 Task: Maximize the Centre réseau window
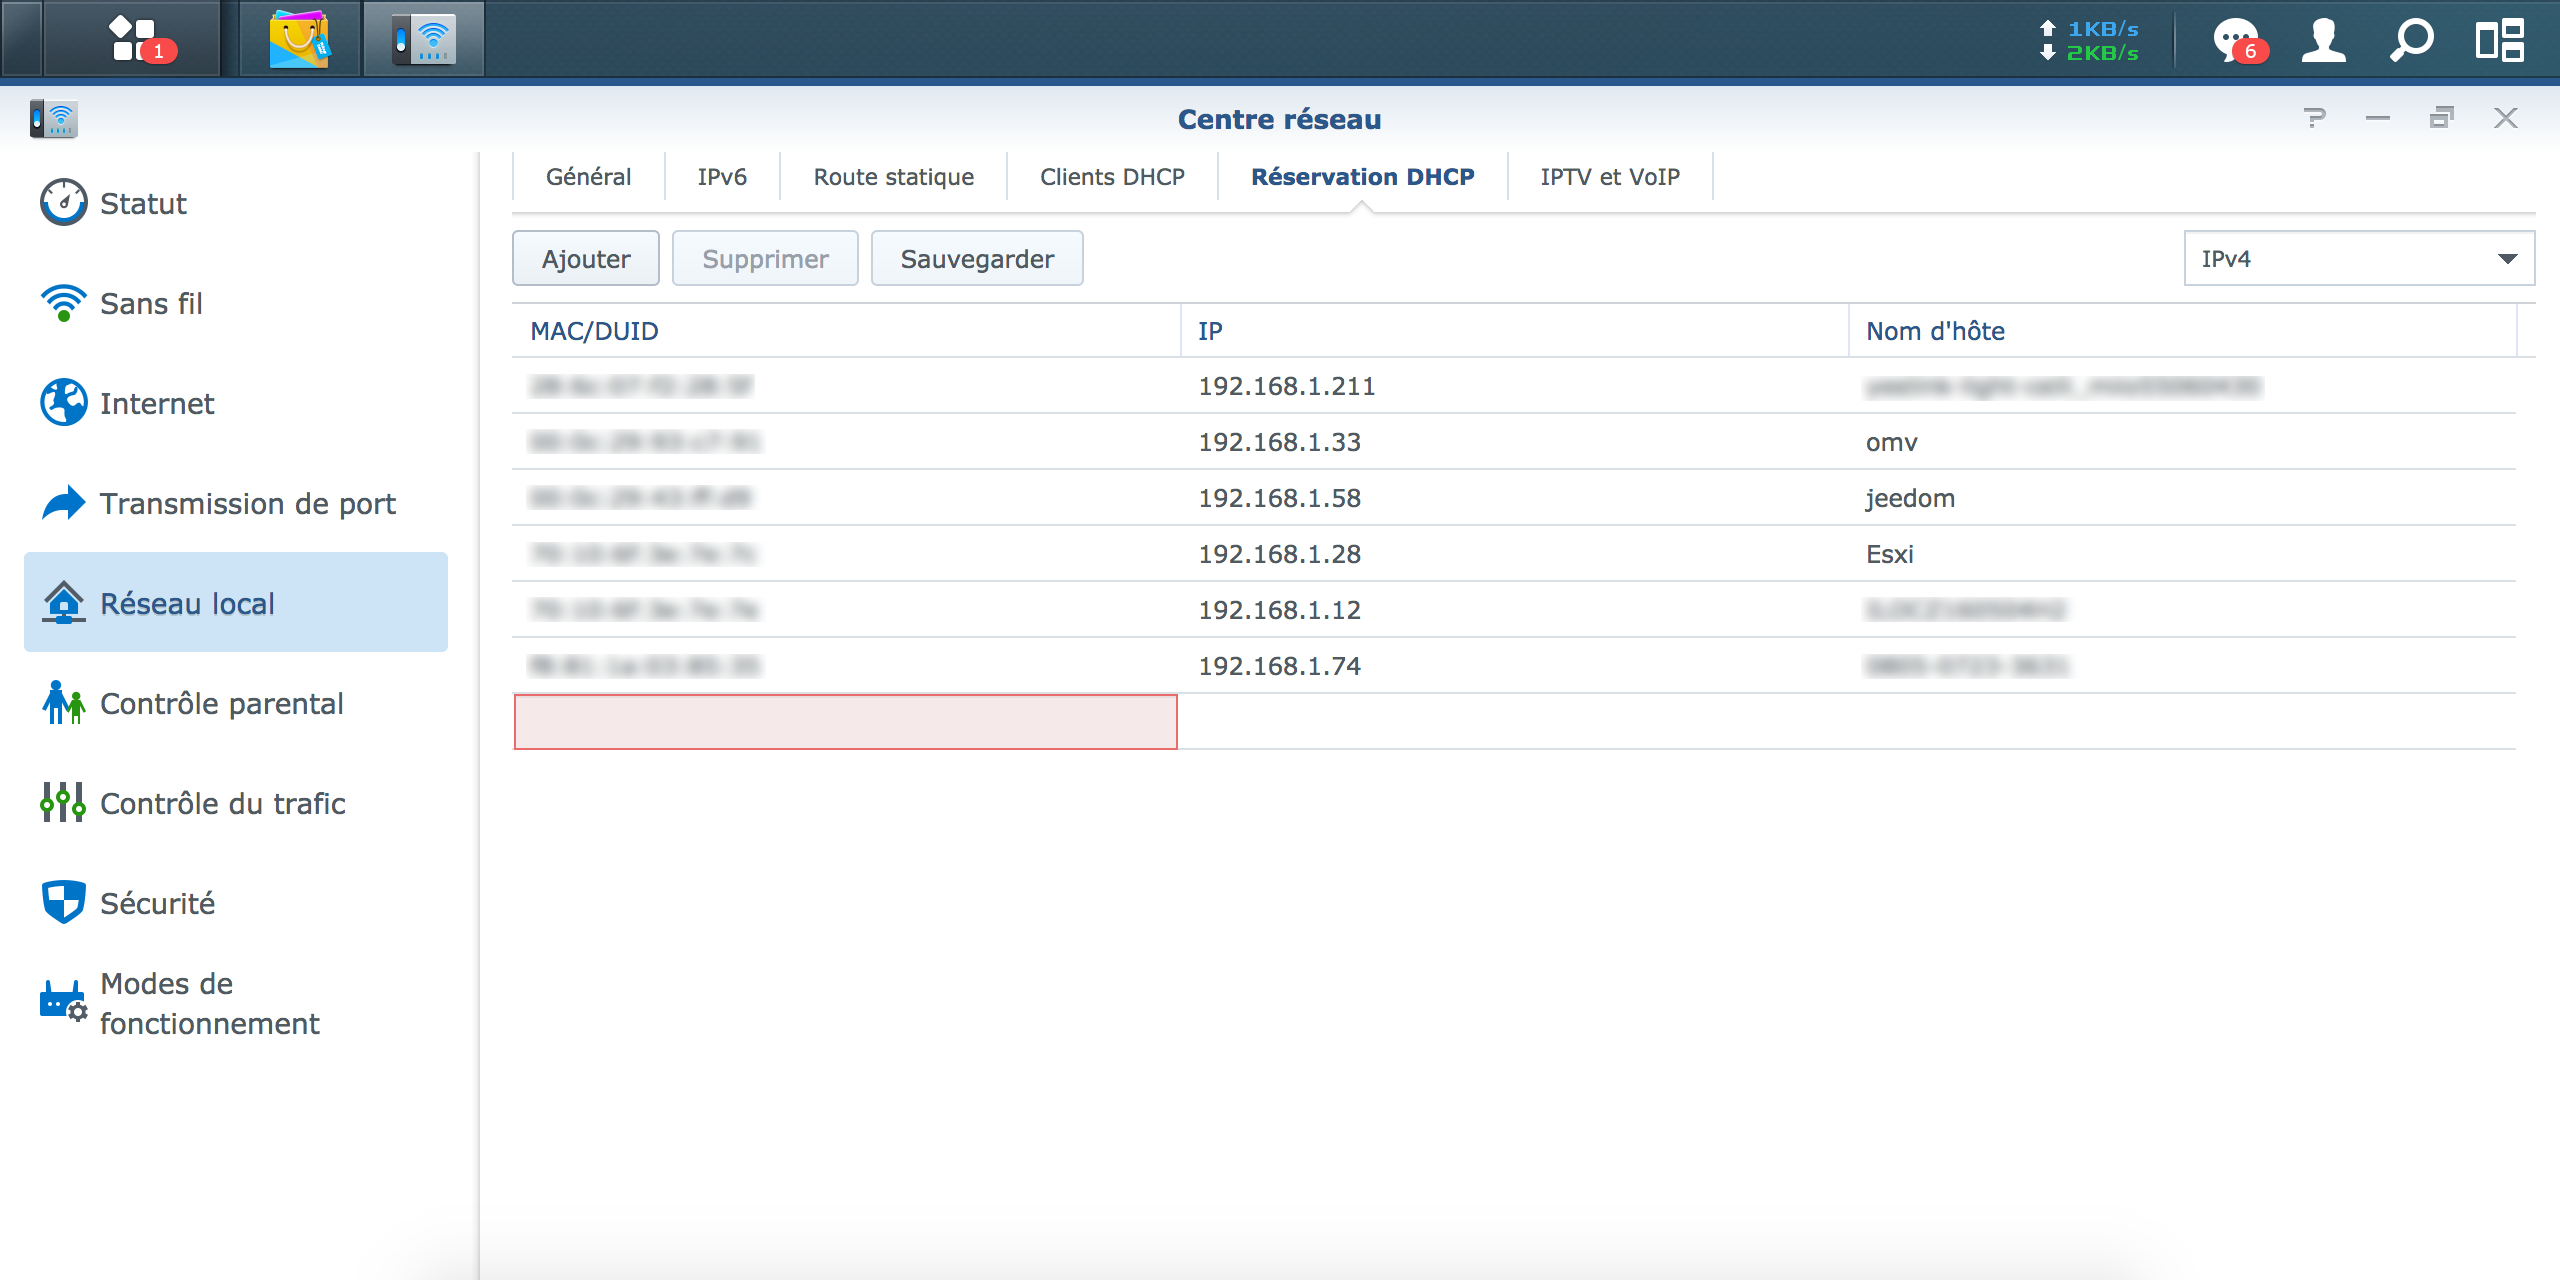pos(2442,118)
